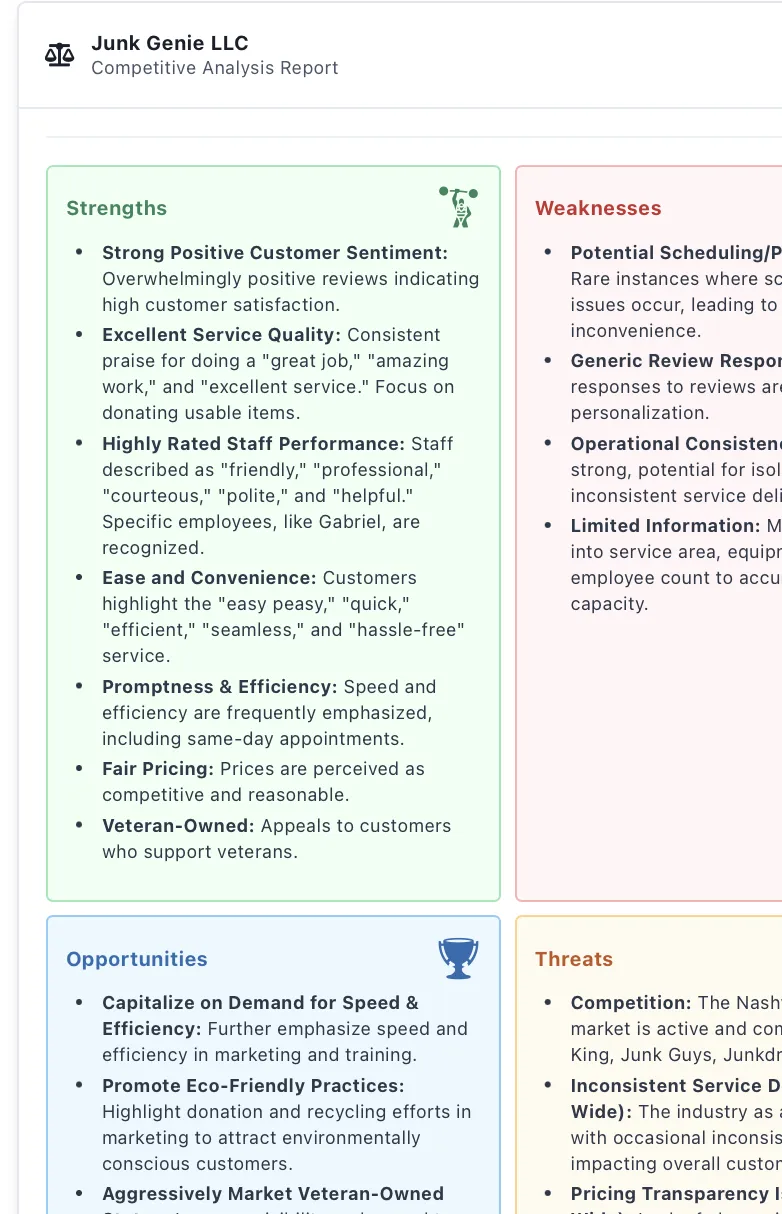
Task: Select the Threats section heading
Action: (x=574, y=959)
